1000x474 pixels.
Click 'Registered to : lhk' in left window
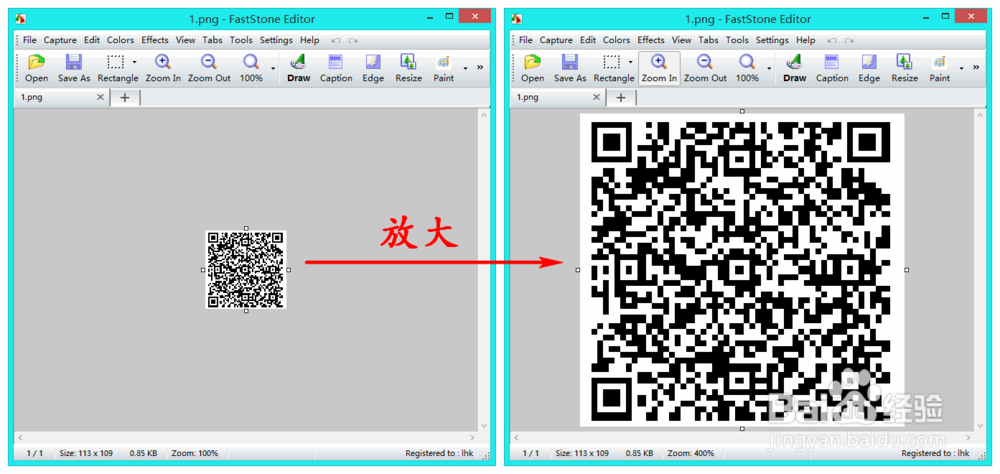click(x=439, y=454)
